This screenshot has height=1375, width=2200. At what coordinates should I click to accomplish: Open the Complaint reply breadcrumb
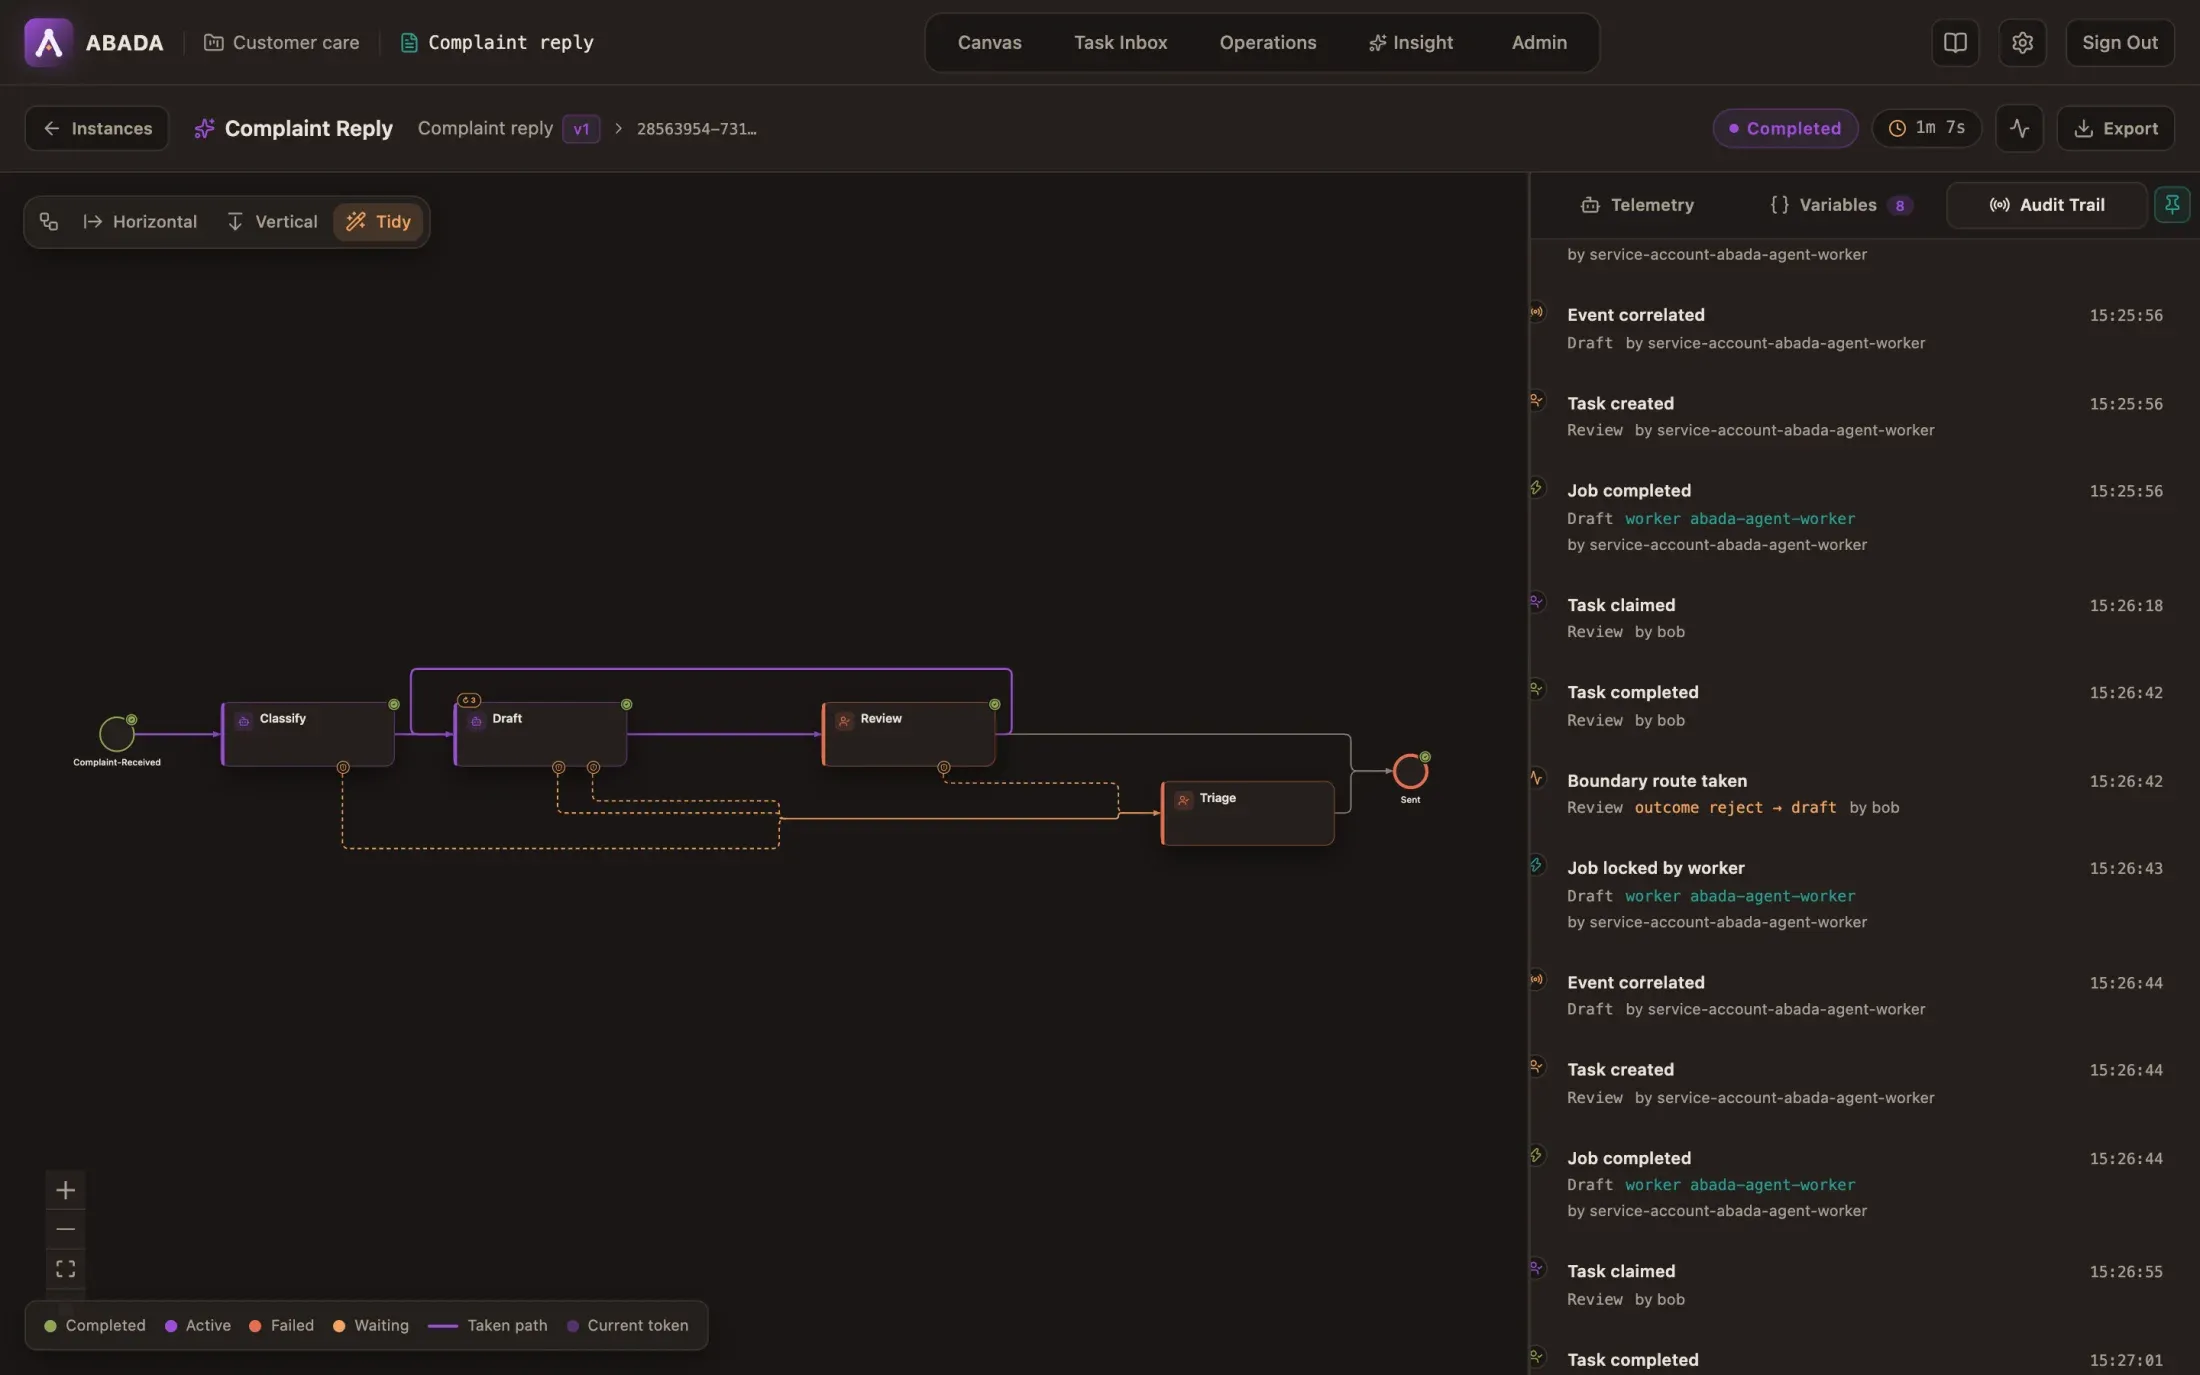(497, 42)
